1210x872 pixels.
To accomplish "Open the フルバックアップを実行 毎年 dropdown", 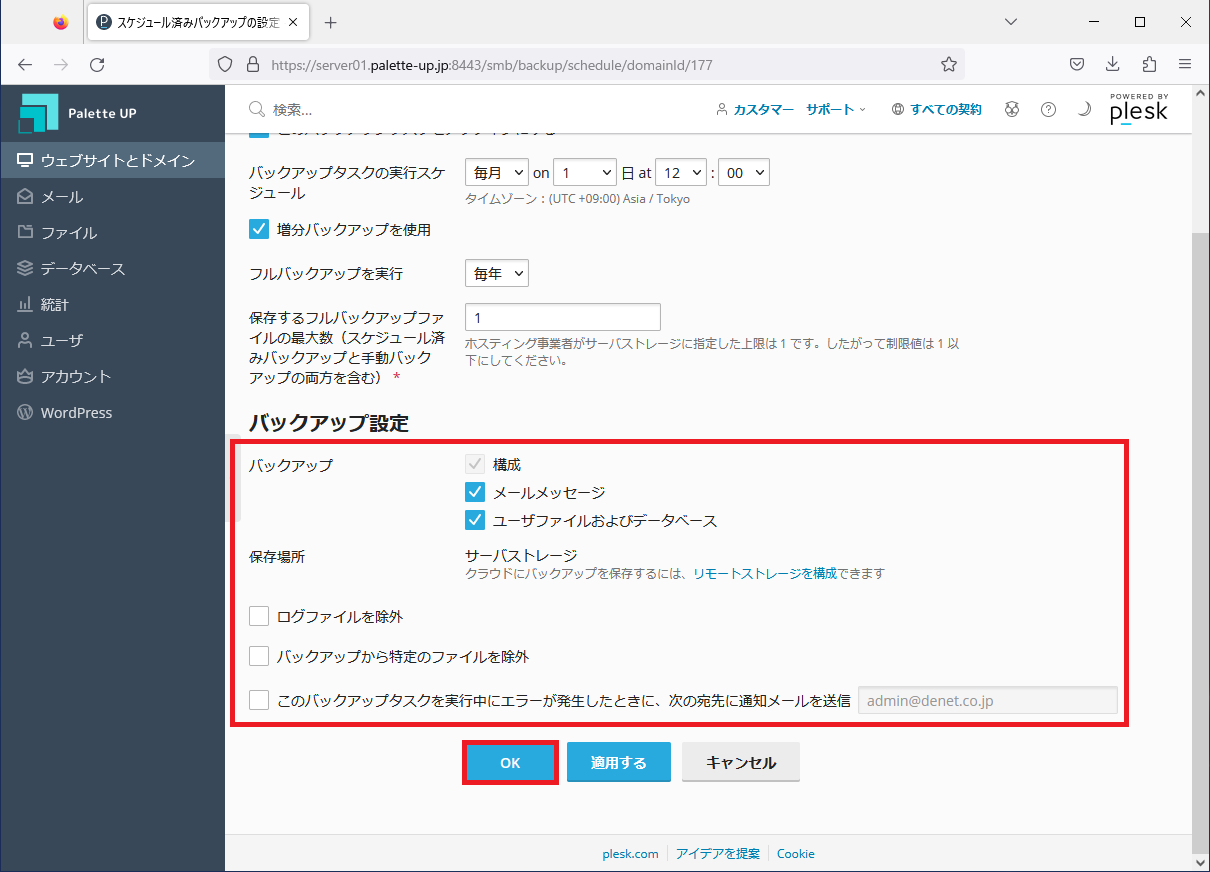I will pyautogui.click(x=497, y=273).
